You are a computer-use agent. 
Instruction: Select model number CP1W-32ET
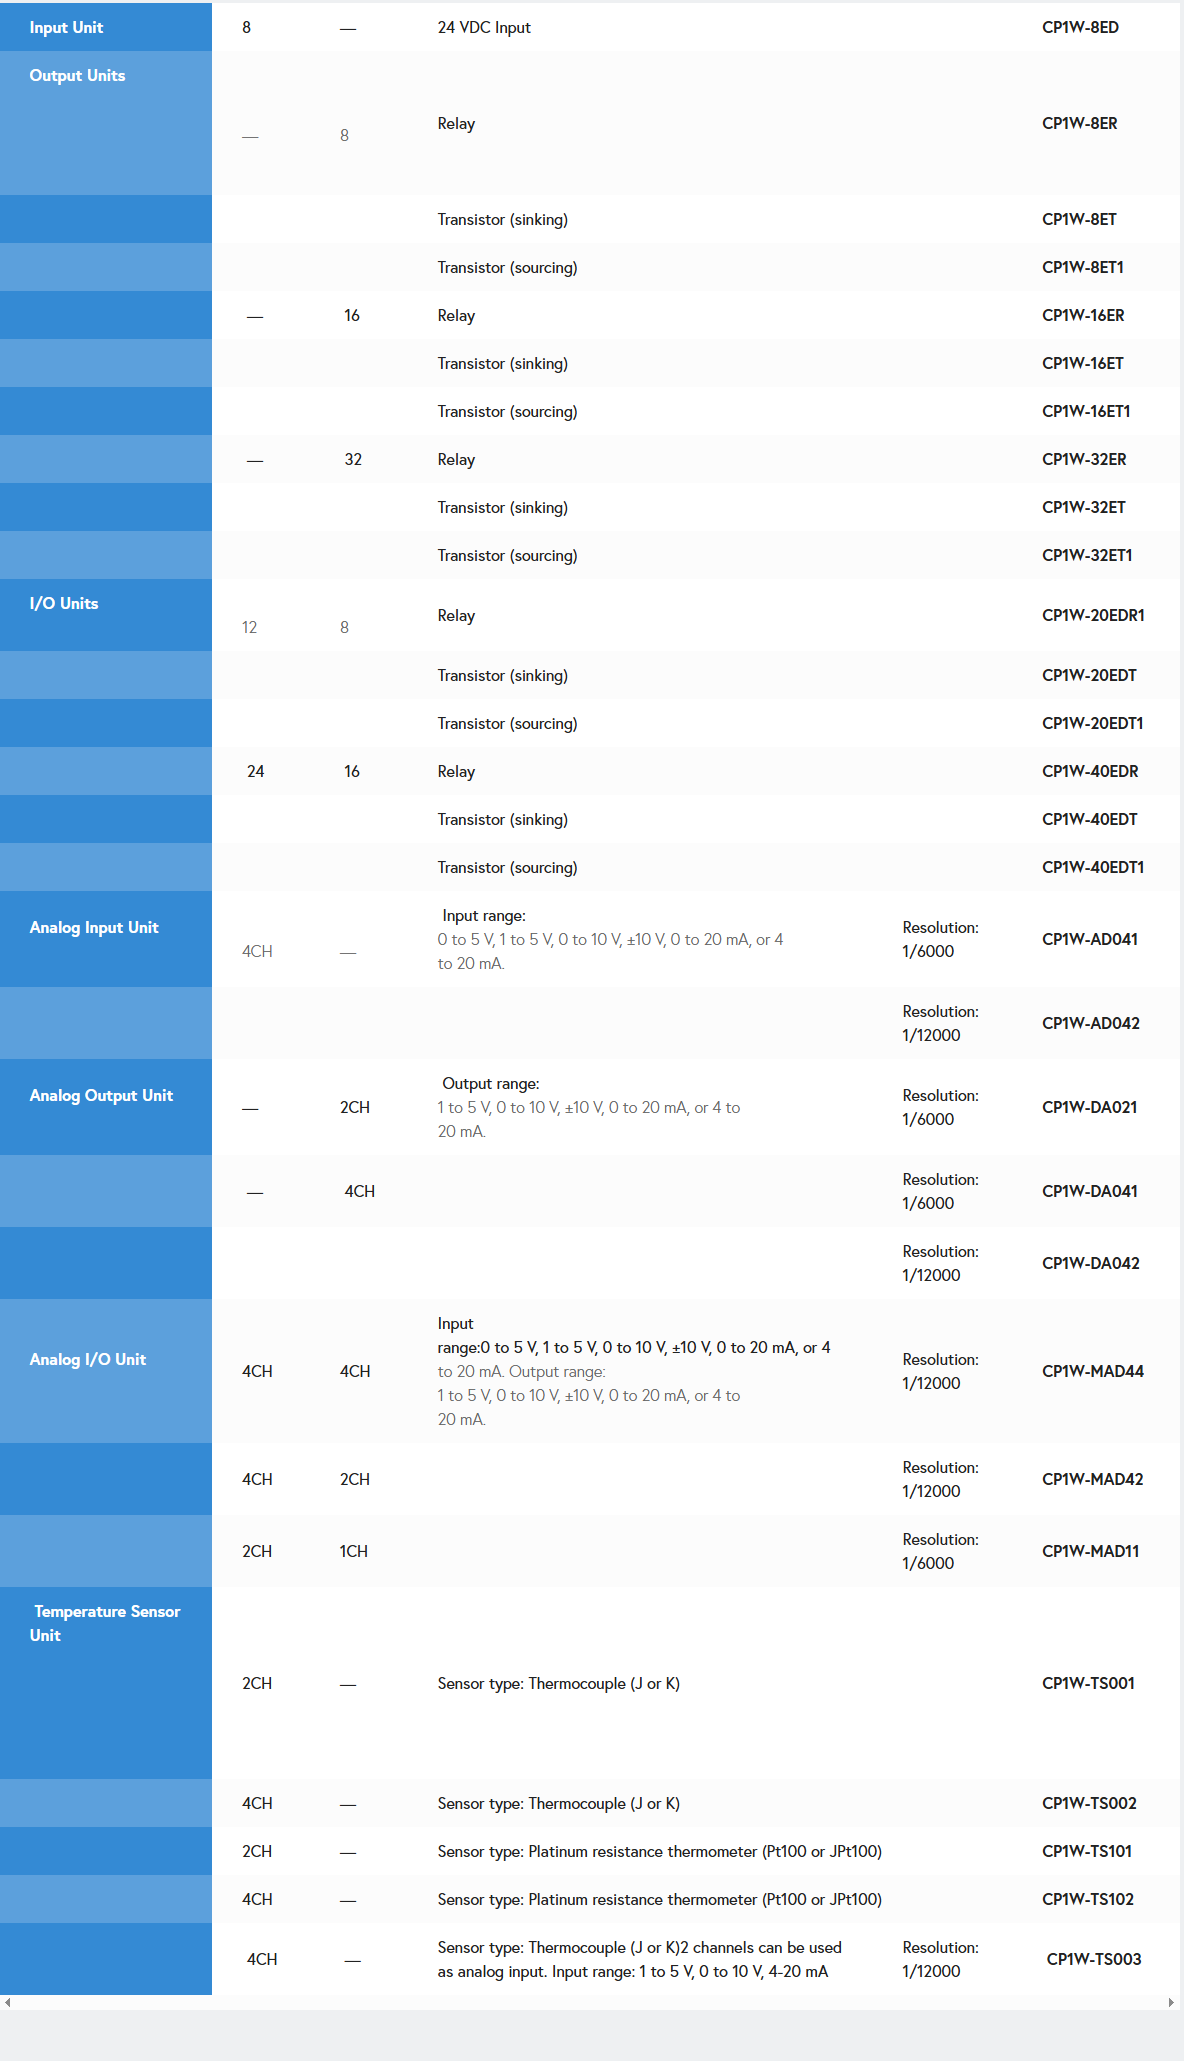1084,507
